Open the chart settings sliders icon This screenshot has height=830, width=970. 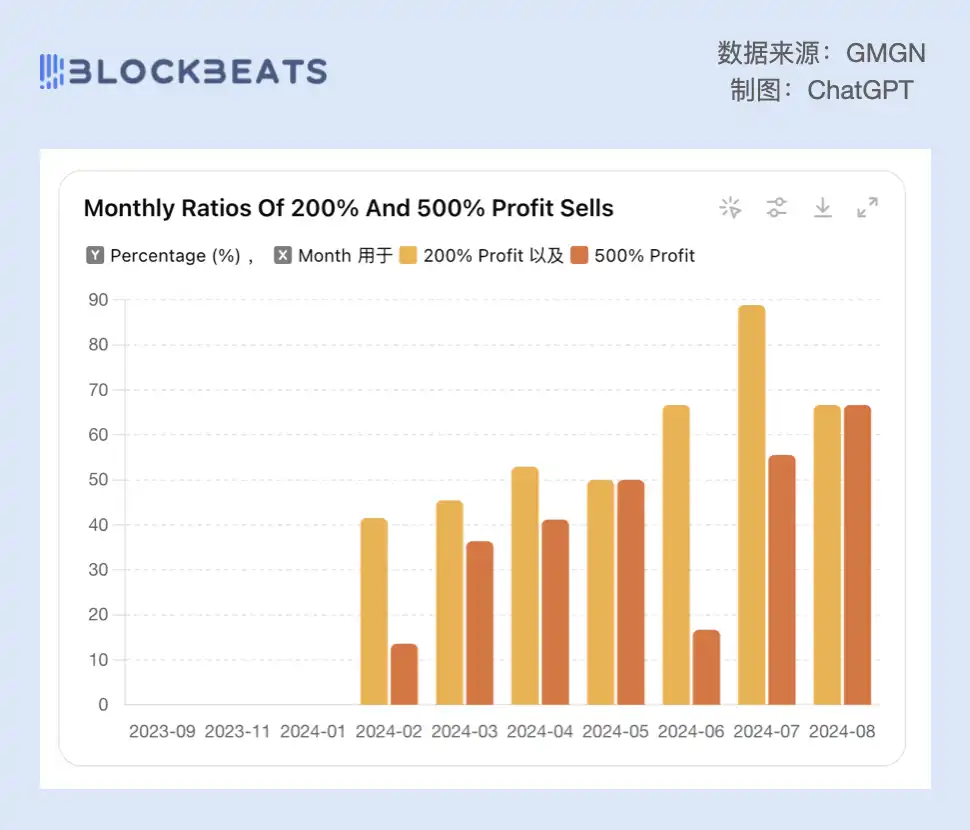777,207
